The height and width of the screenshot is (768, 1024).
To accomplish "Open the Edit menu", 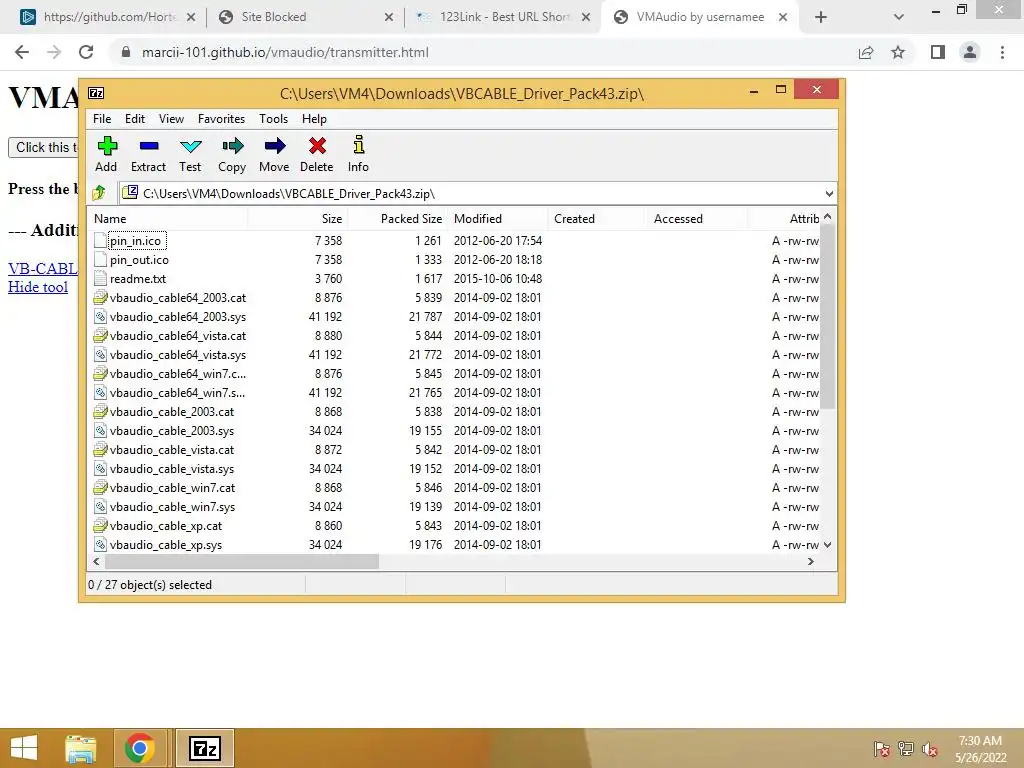I will pos(135,119).
